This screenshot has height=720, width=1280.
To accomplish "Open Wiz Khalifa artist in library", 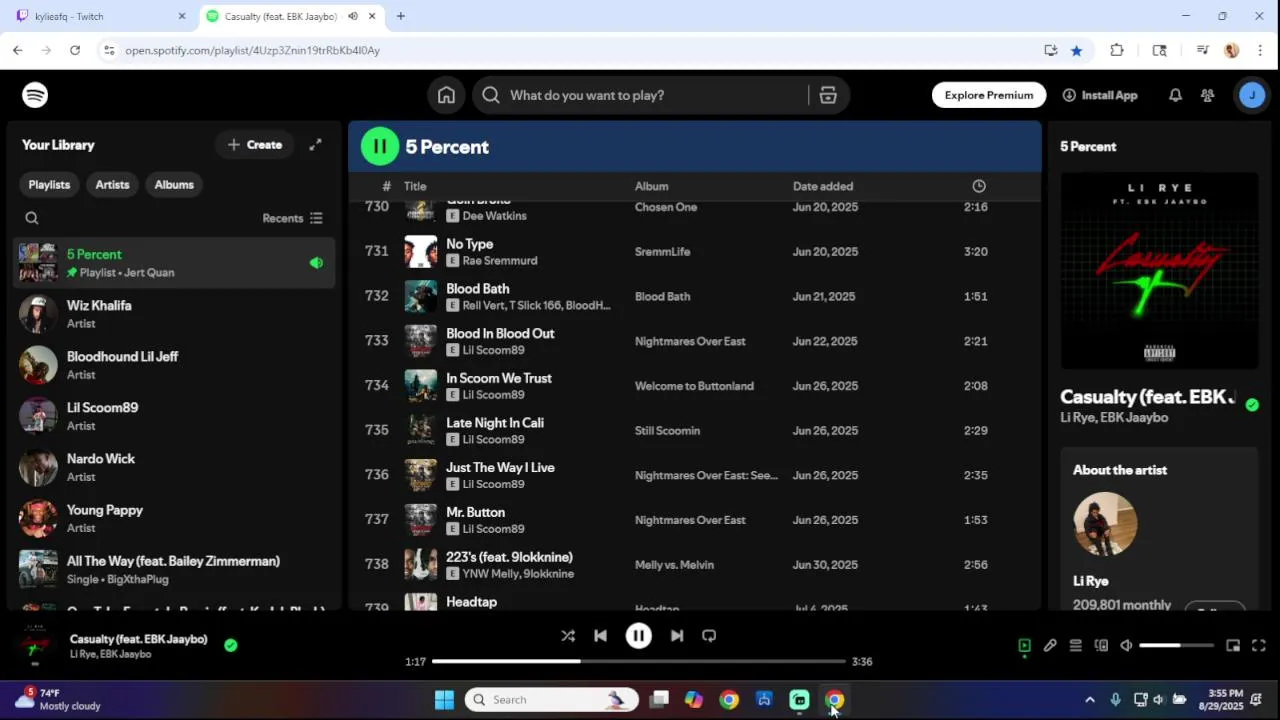I will coord(174,314).
